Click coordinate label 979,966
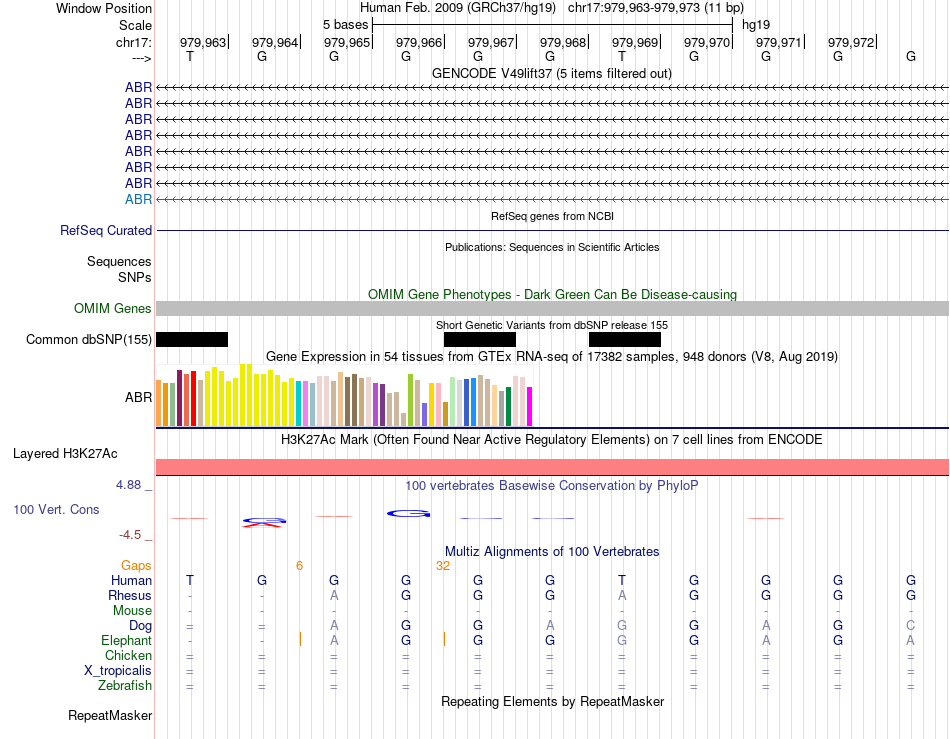This screenshot has width=950, height=739. pyautogui.click(x=419, y=42)
